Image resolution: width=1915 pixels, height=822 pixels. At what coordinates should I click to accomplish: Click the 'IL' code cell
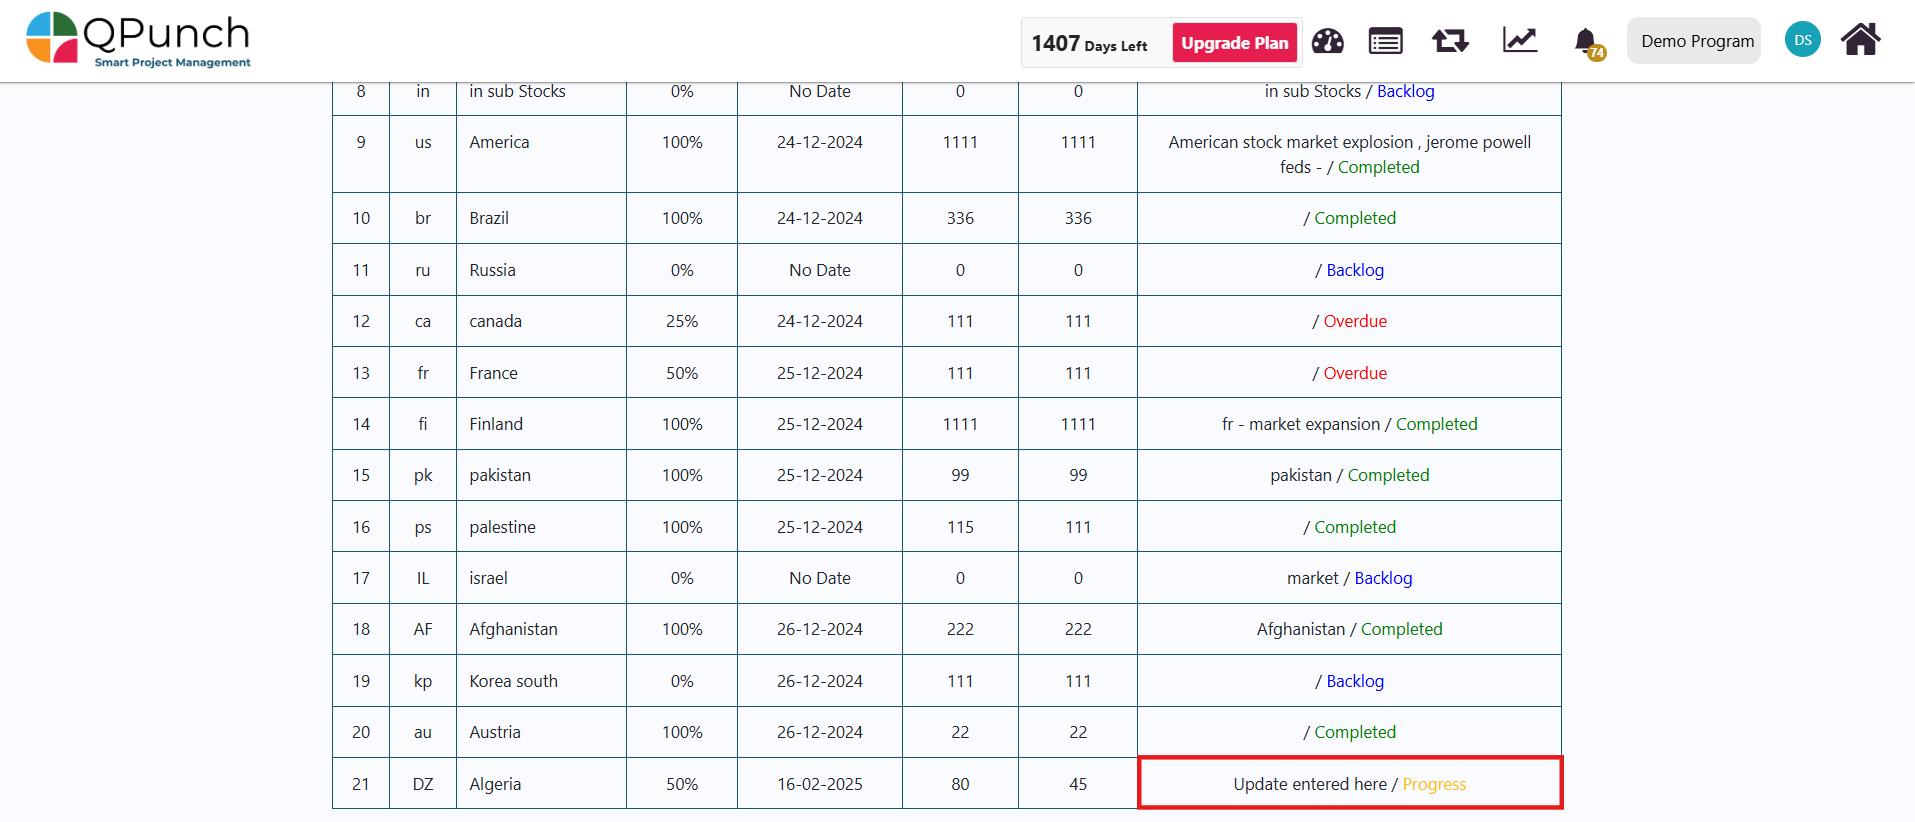(423, 578)
